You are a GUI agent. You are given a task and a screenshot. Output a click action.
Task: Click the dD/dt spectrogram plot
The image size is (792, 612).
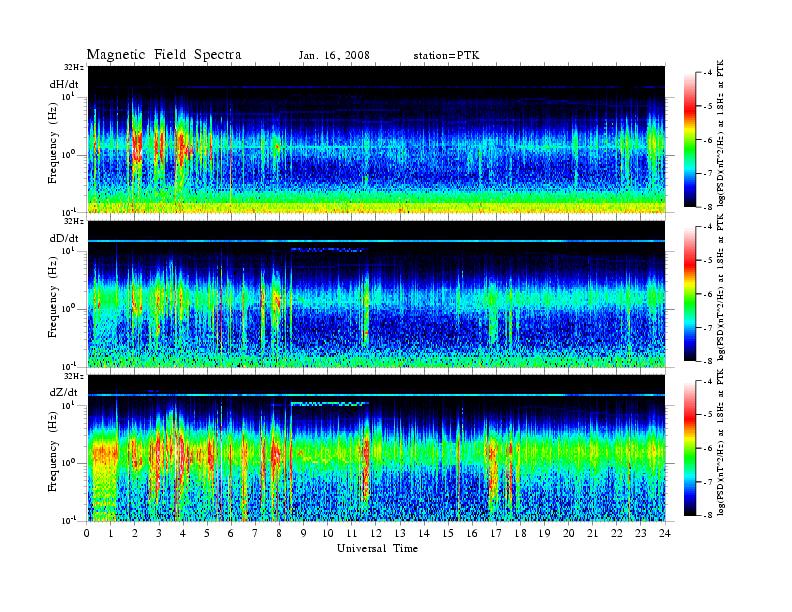point(377,294)
